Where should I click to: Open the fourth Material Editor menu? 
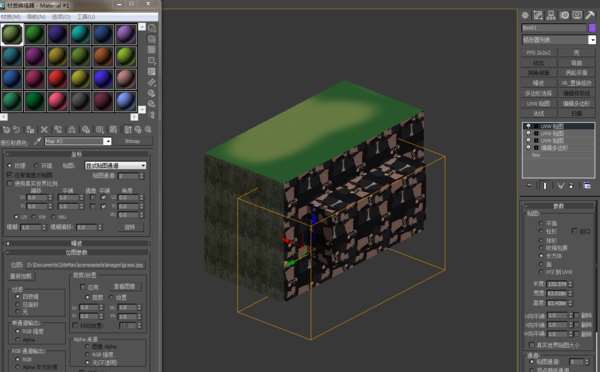86,17
